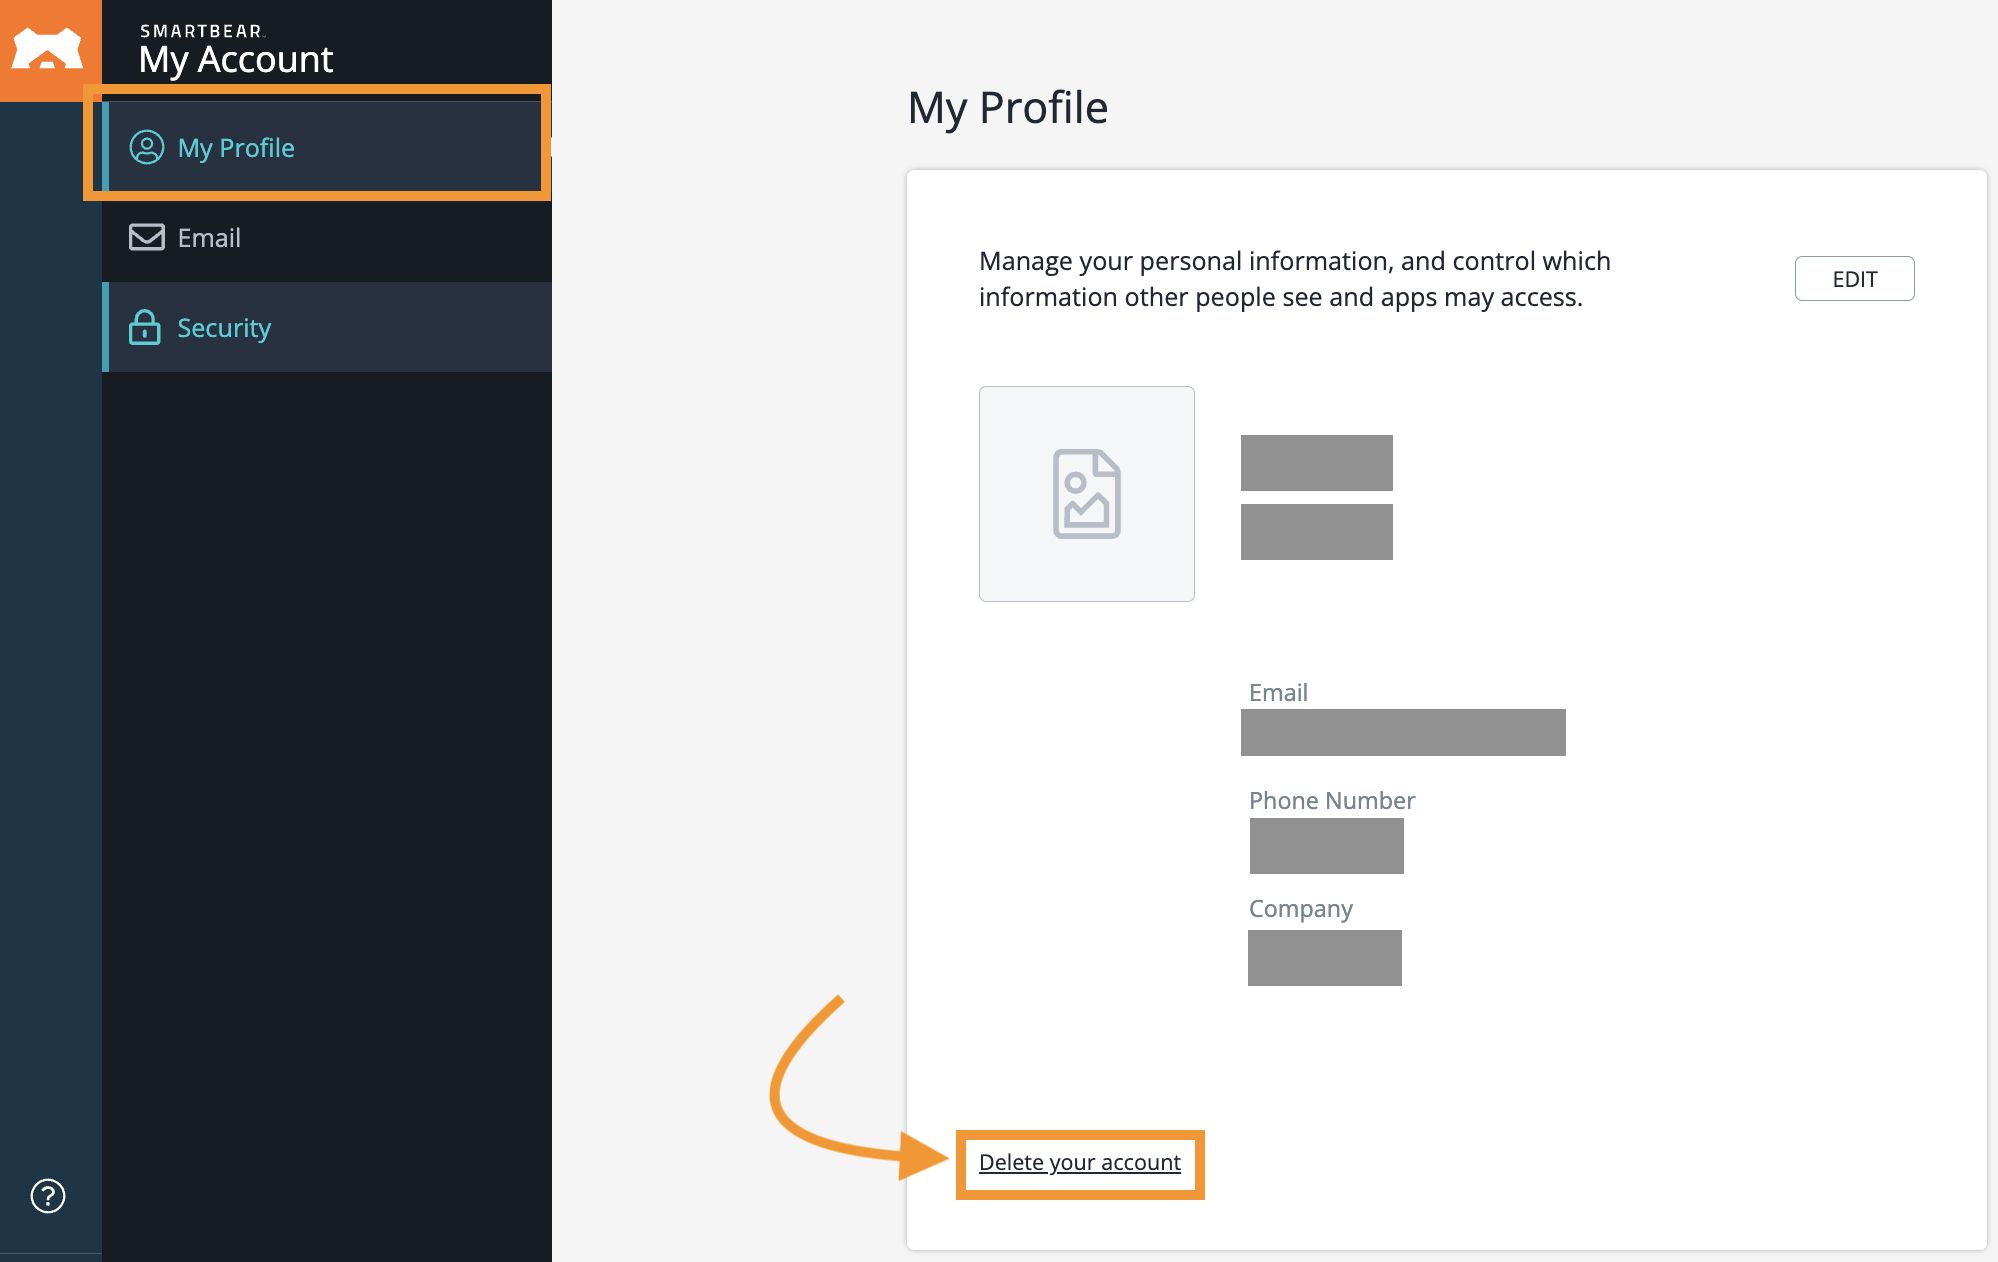Click the Email envelope icon
Image resolution: width=1998 pixels, height=1262 pixels.
tap(146, 237)
